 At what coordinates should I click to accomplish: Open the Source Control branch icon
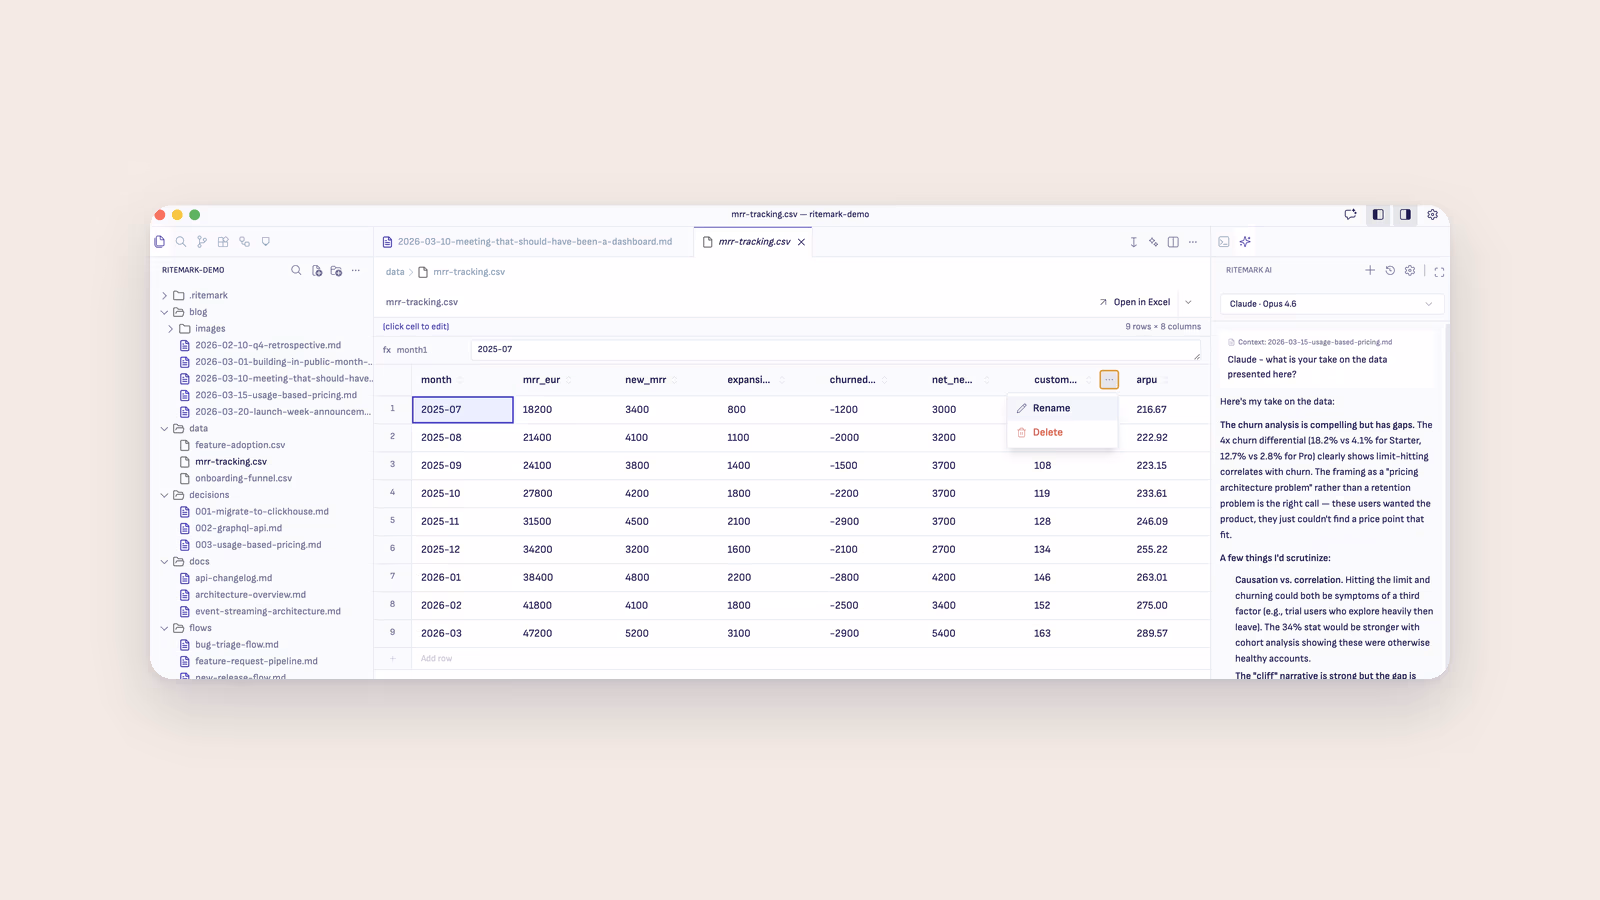coord(202,242)
